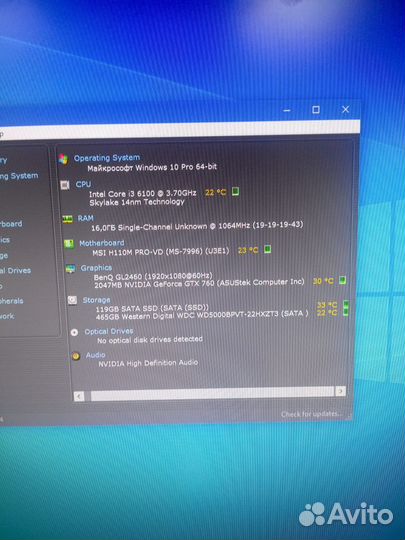Click the horizontal scrollbar right arrow
The image size is (405, 540).
[340, 391]
